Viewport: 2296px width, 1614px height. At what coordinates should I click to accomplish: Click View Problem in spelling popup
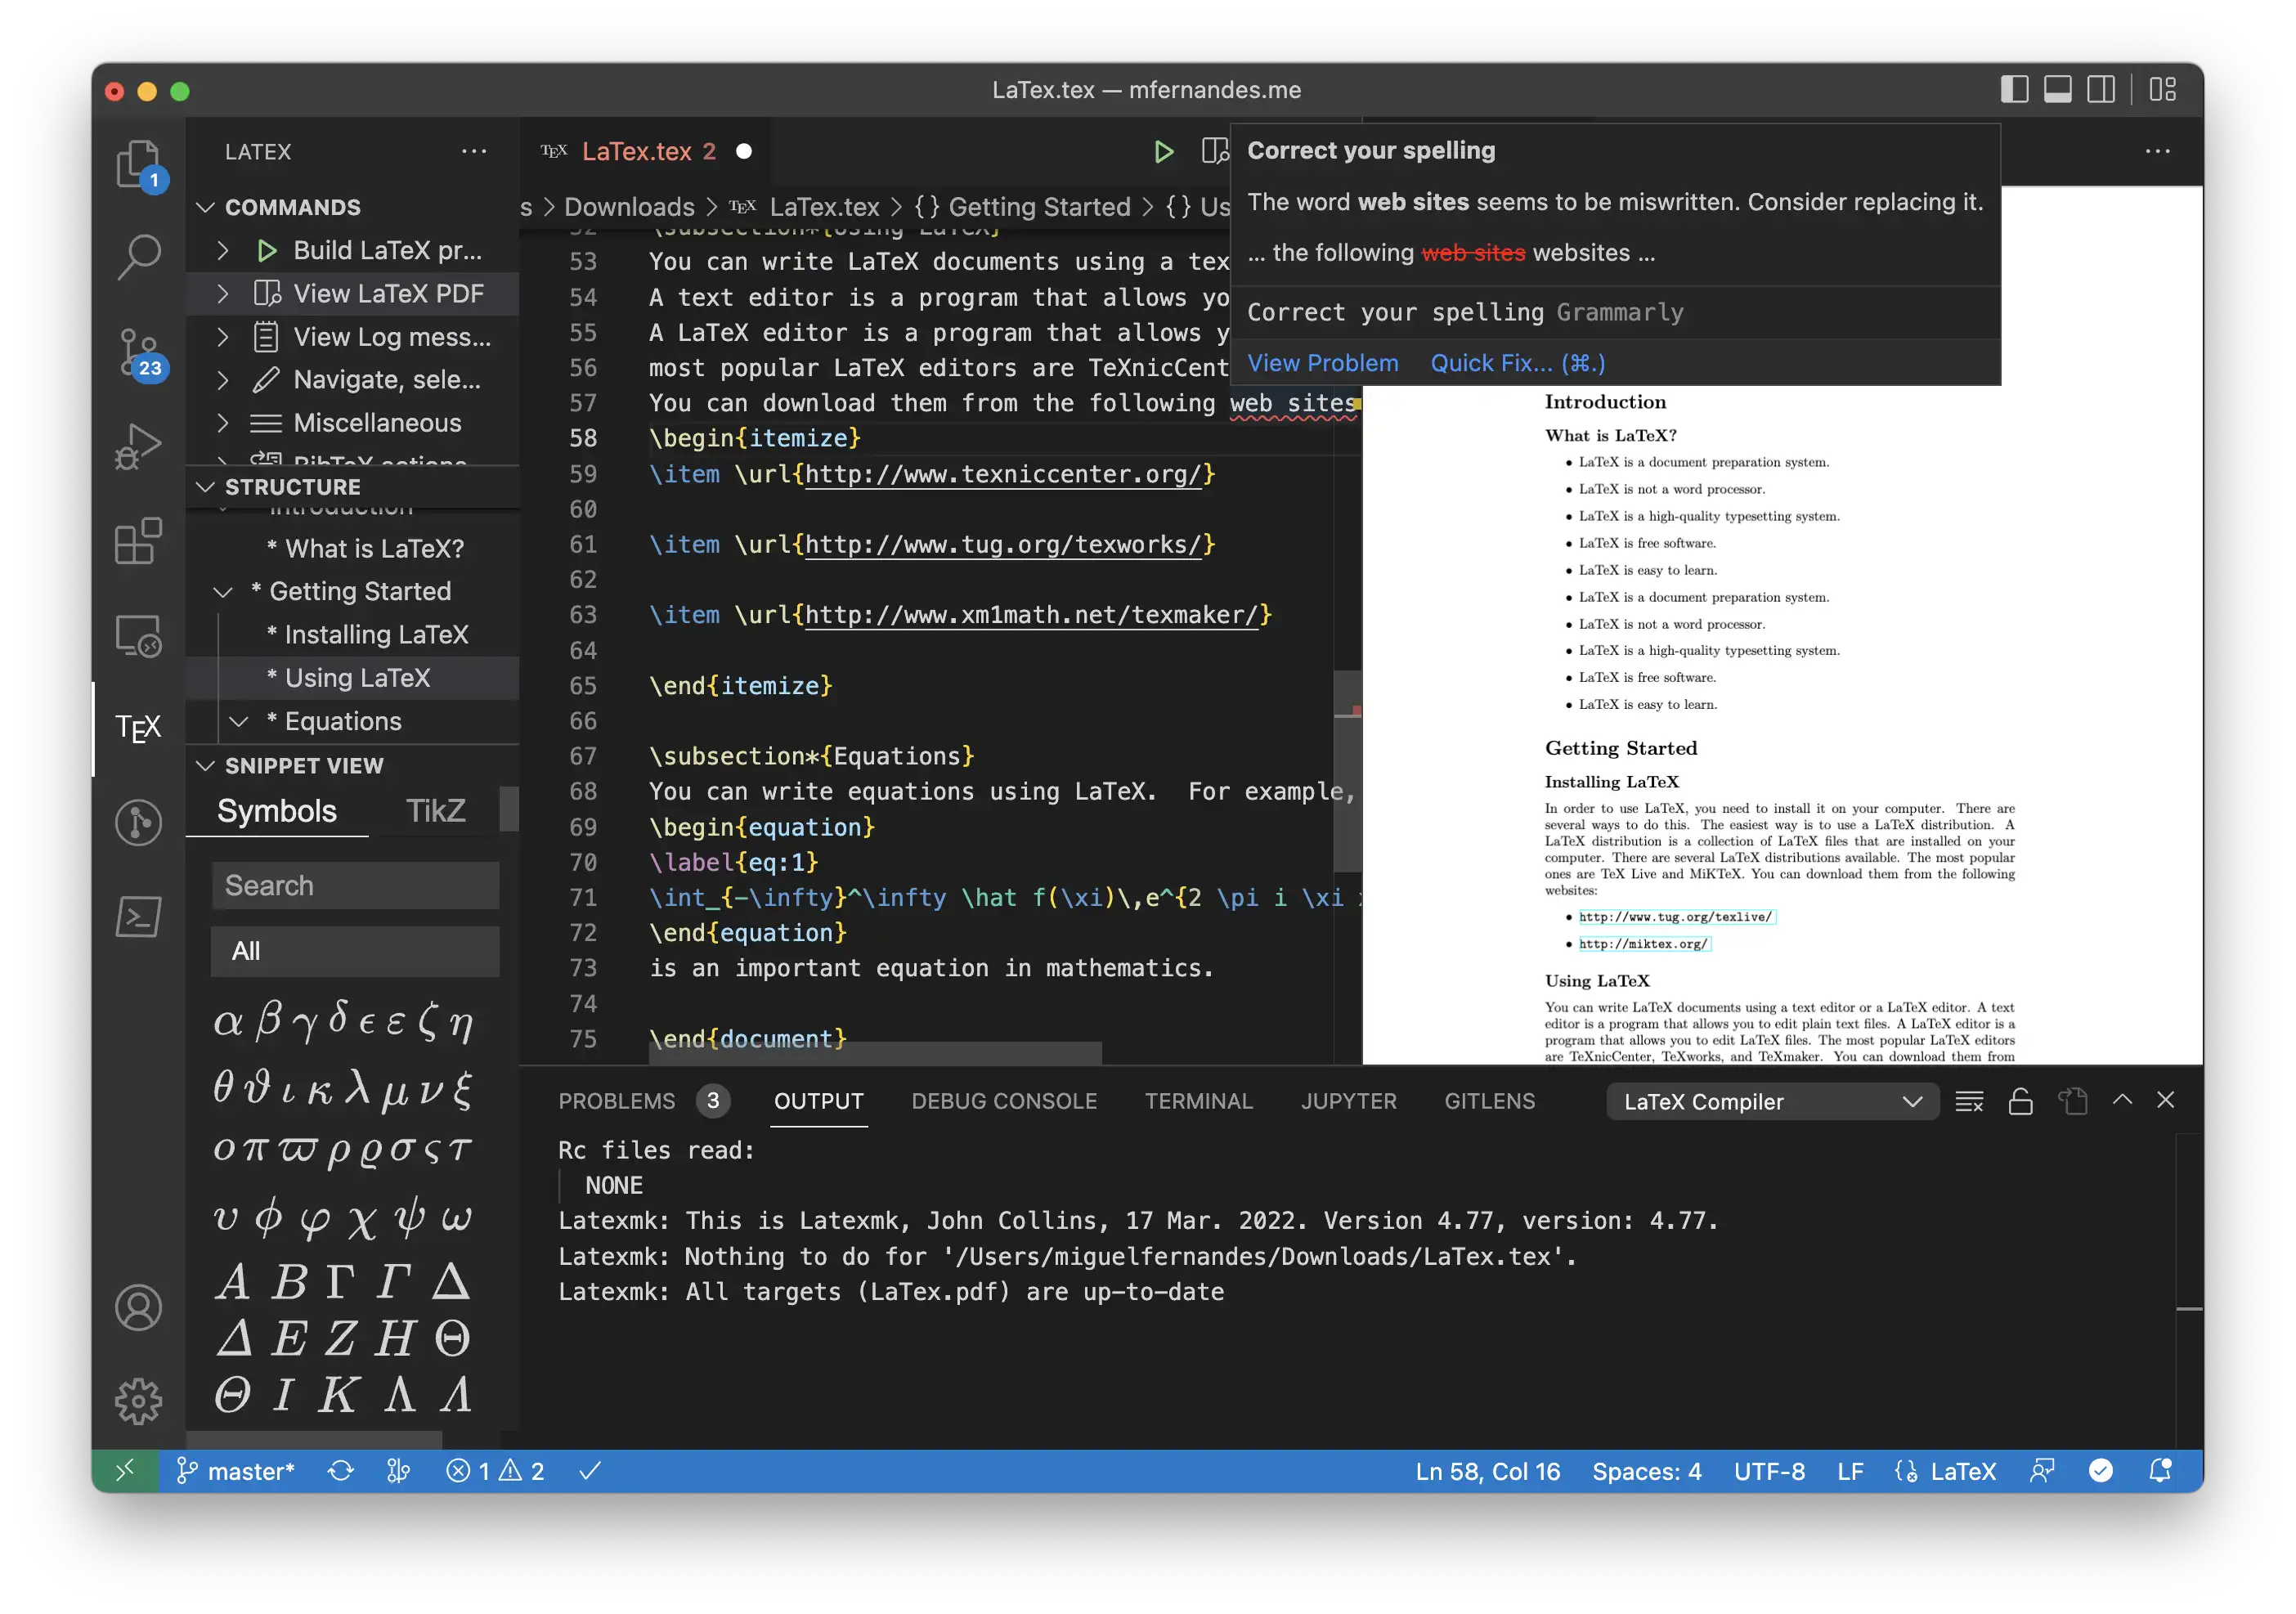1321,361
